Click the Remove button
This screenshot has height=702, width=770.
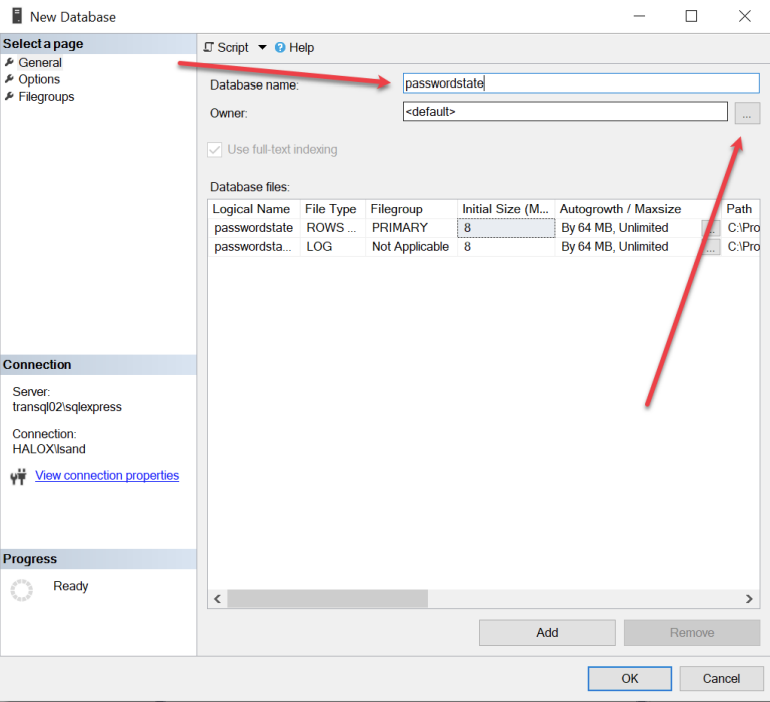coord(692,633)
